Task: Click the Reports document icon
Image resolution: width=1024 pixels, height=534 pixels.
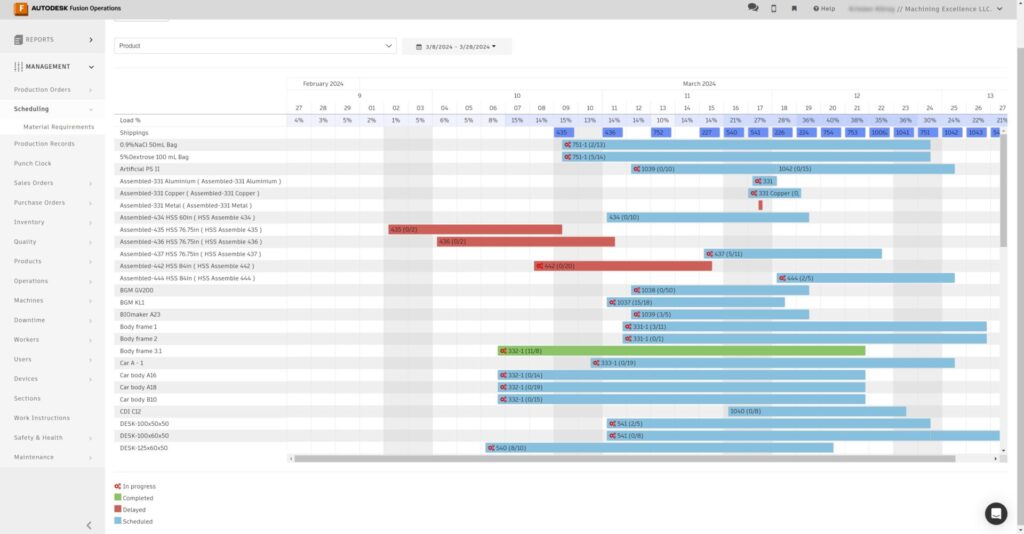Action: click(18, 40)
